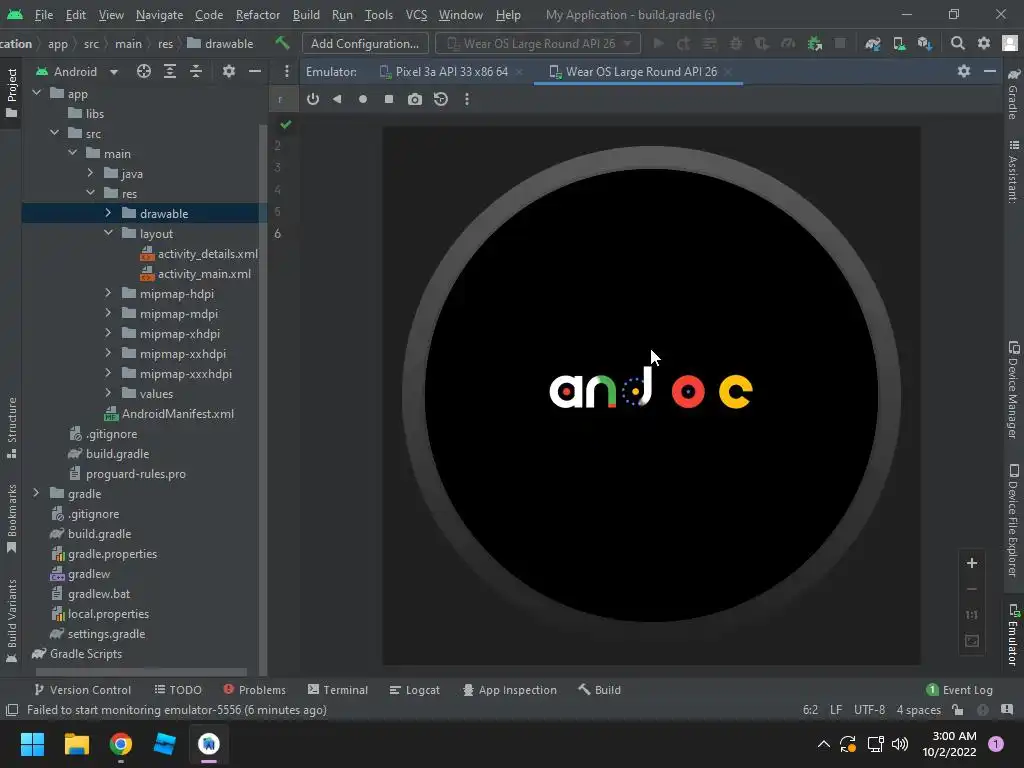The image size is (1024, 768).
Task: Open the Structure side panel
Action: (x=11, y=428)
